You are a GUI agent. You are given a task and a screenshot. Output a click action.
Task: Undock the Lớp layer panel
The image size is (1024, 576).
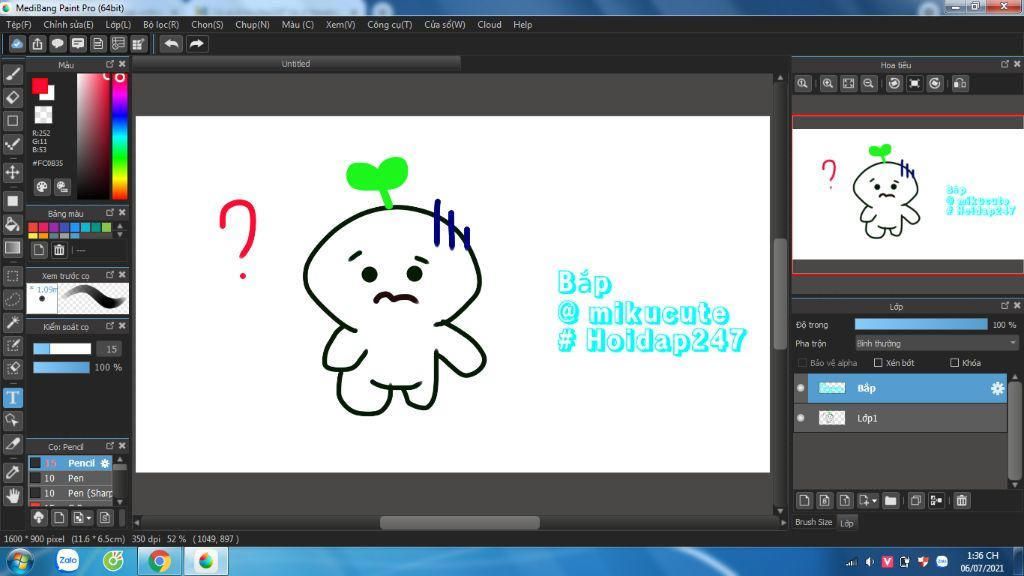tap(1004, 306)
